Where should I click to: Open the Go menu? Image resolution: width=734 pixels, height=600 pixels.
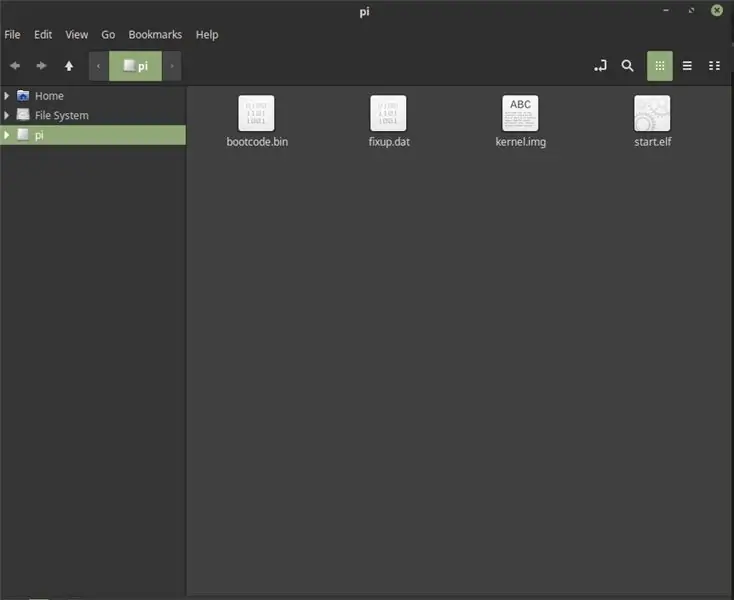click(108, 35)
